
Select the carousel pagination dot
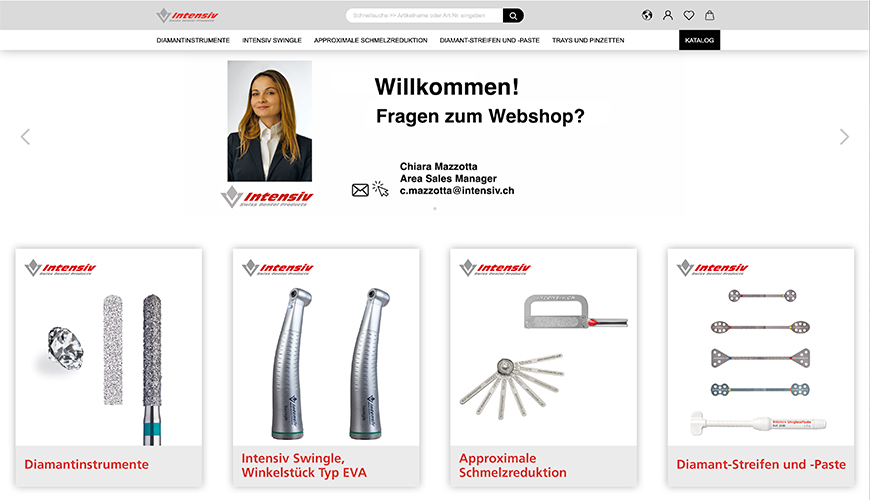pos(435,209)
